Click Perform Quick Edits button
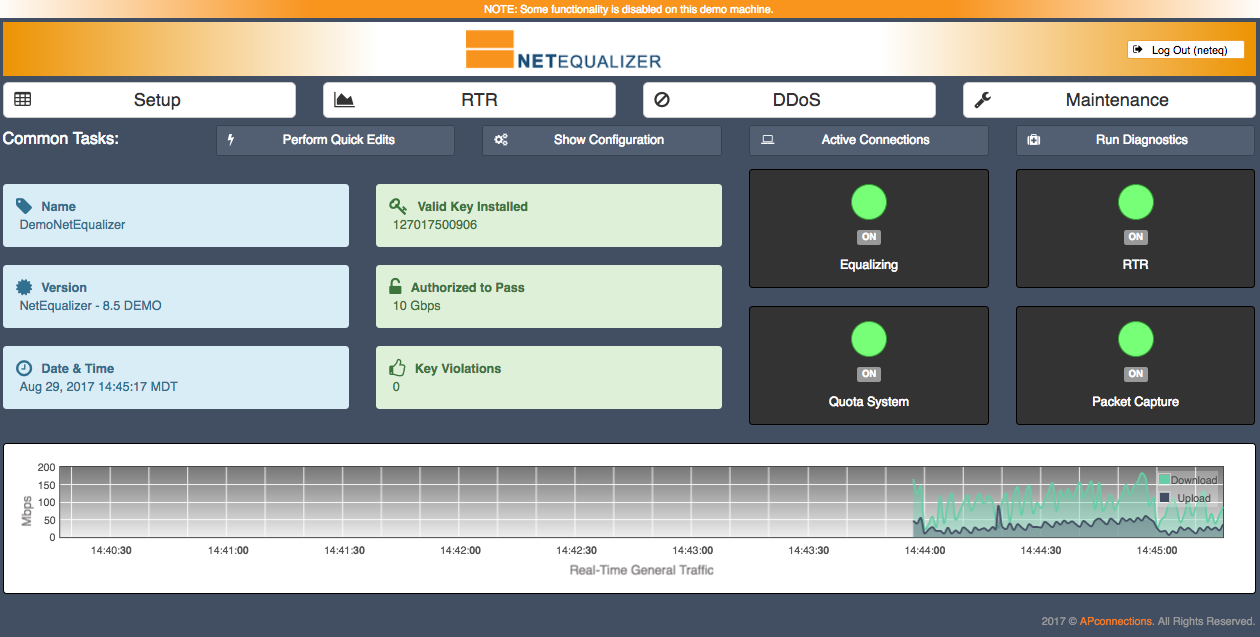Screen dimensions: 1260x637 335,140
